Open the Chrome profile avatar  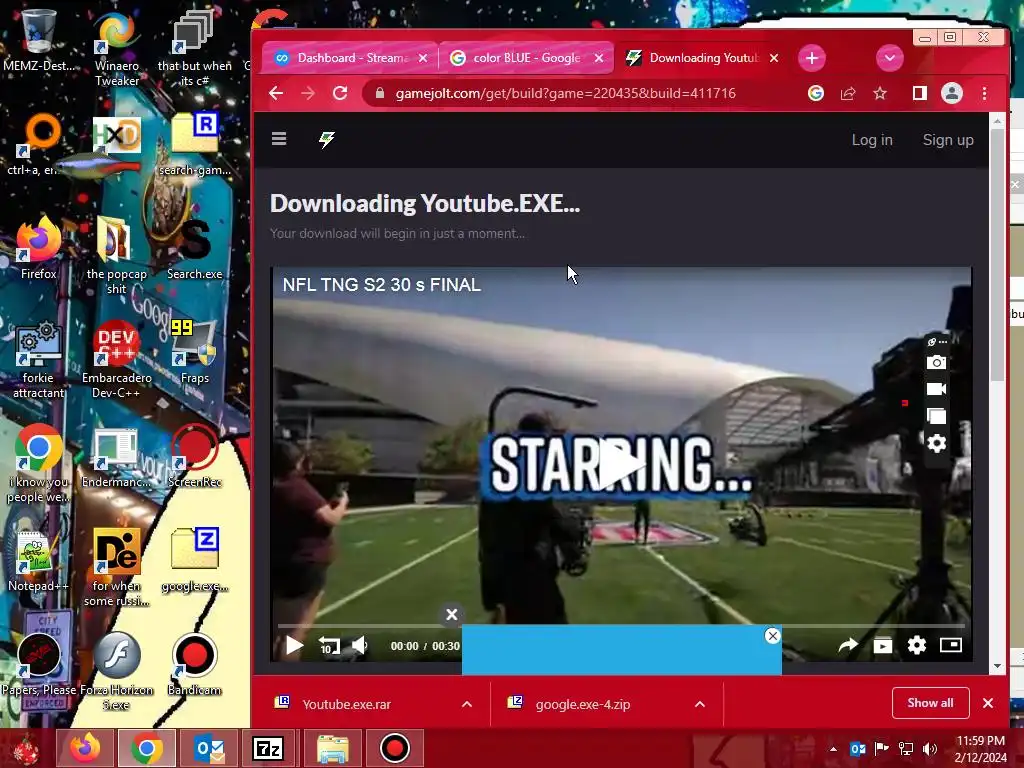click(952, 93)
